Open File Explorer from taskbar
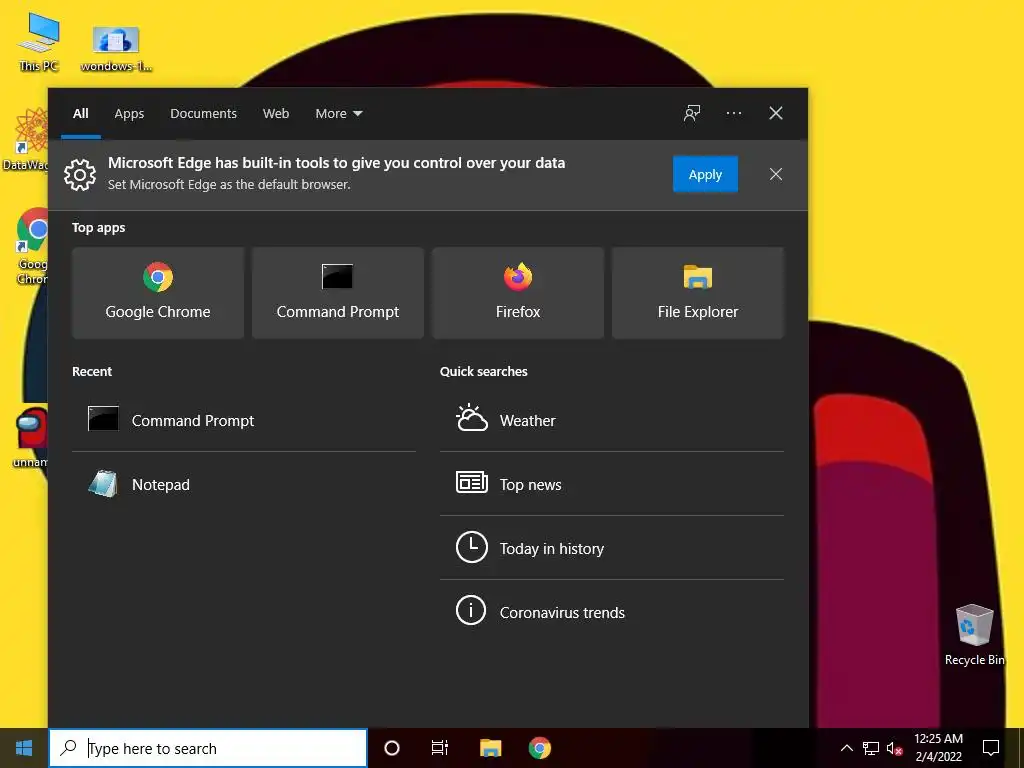This screenshot has width=1024, height=768. click(490, 748)
